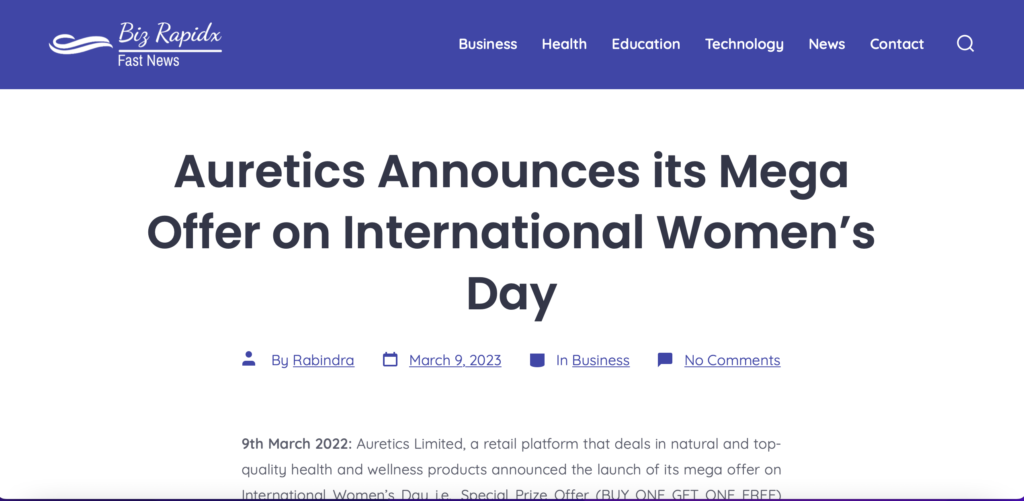Click the comments speech bubble icon
1024x501 pixels.
(665, 360)
